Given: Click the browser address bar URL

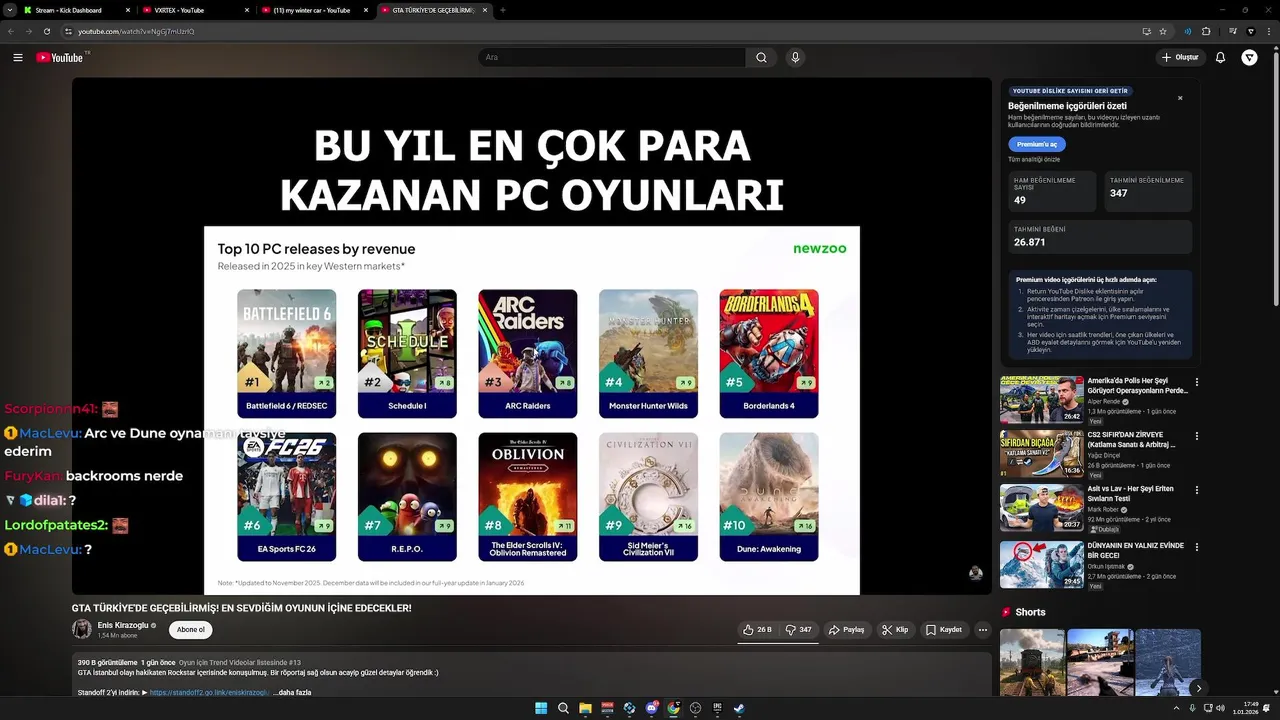Looking at the screenshot, I should click(x=136, y=31).
